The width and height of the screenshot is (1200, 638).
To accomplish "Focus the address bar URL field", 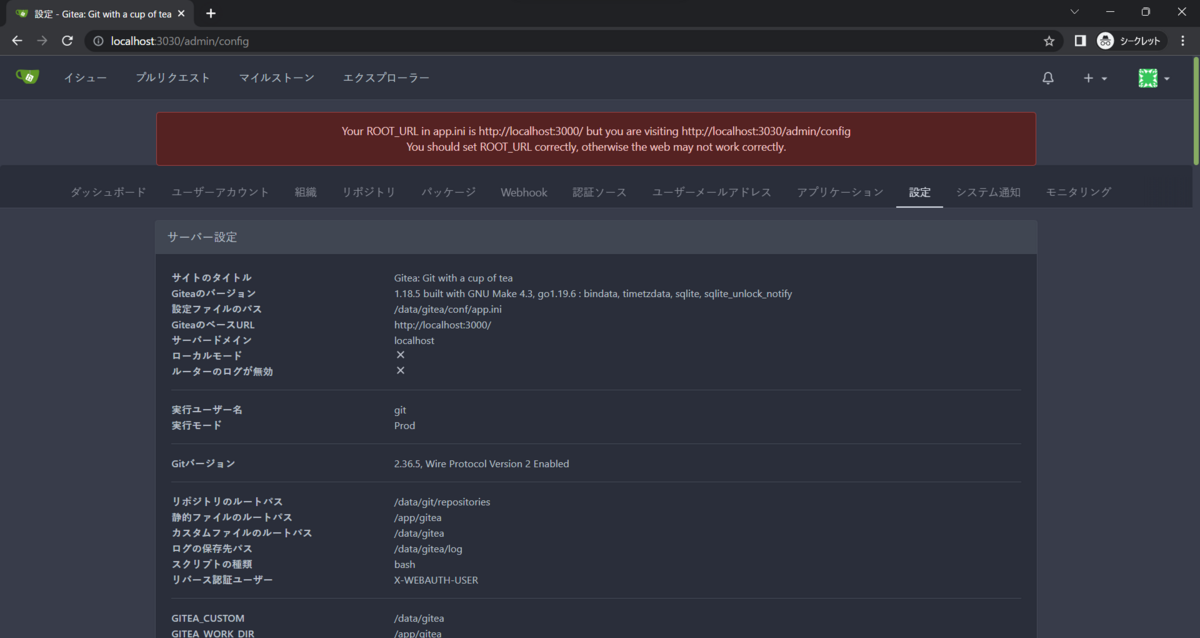I will [570, 41].
